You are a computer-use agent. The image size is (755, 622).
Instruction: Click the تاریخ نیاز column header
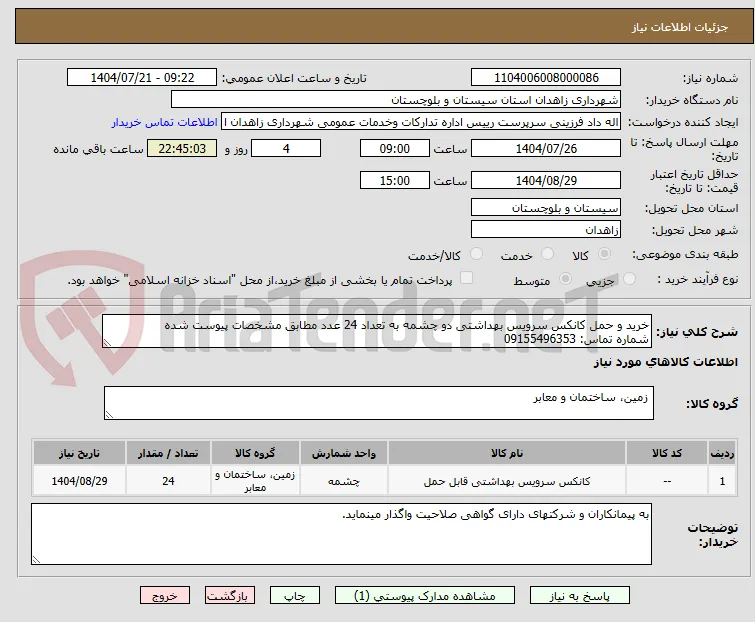(79, 453)
